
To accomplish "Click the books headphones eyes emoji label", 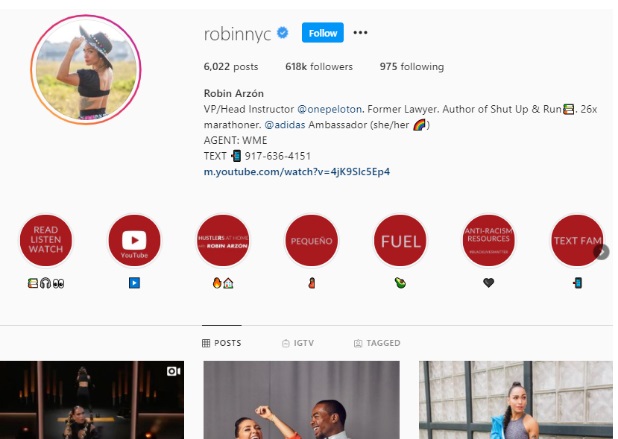I will pyautogui.click(x=46, y=283).
